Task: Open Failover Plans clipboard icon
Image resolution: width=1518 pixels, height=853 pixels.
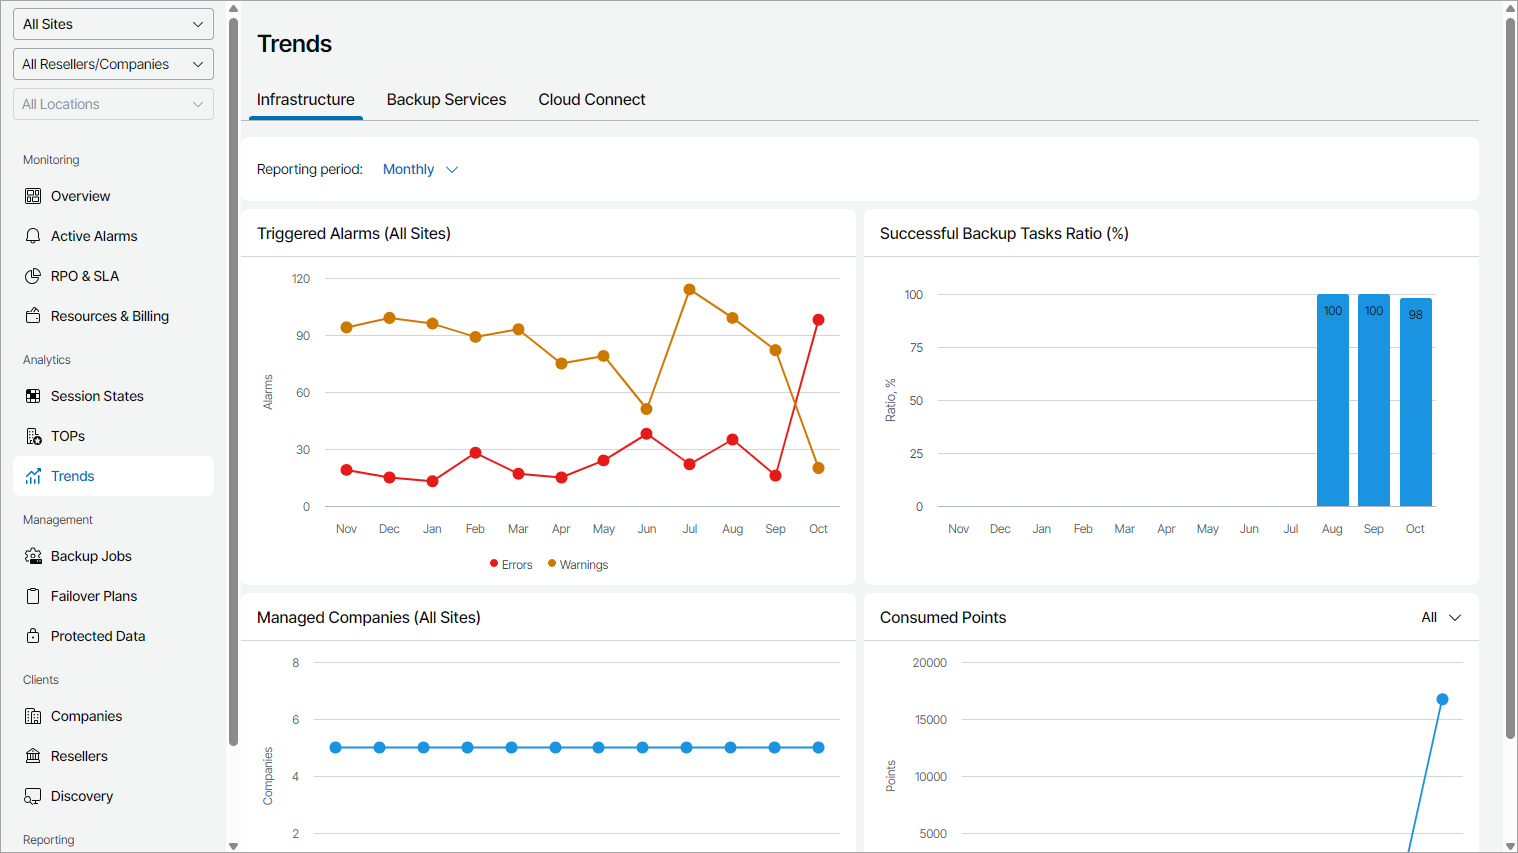Action: [33, 596]
